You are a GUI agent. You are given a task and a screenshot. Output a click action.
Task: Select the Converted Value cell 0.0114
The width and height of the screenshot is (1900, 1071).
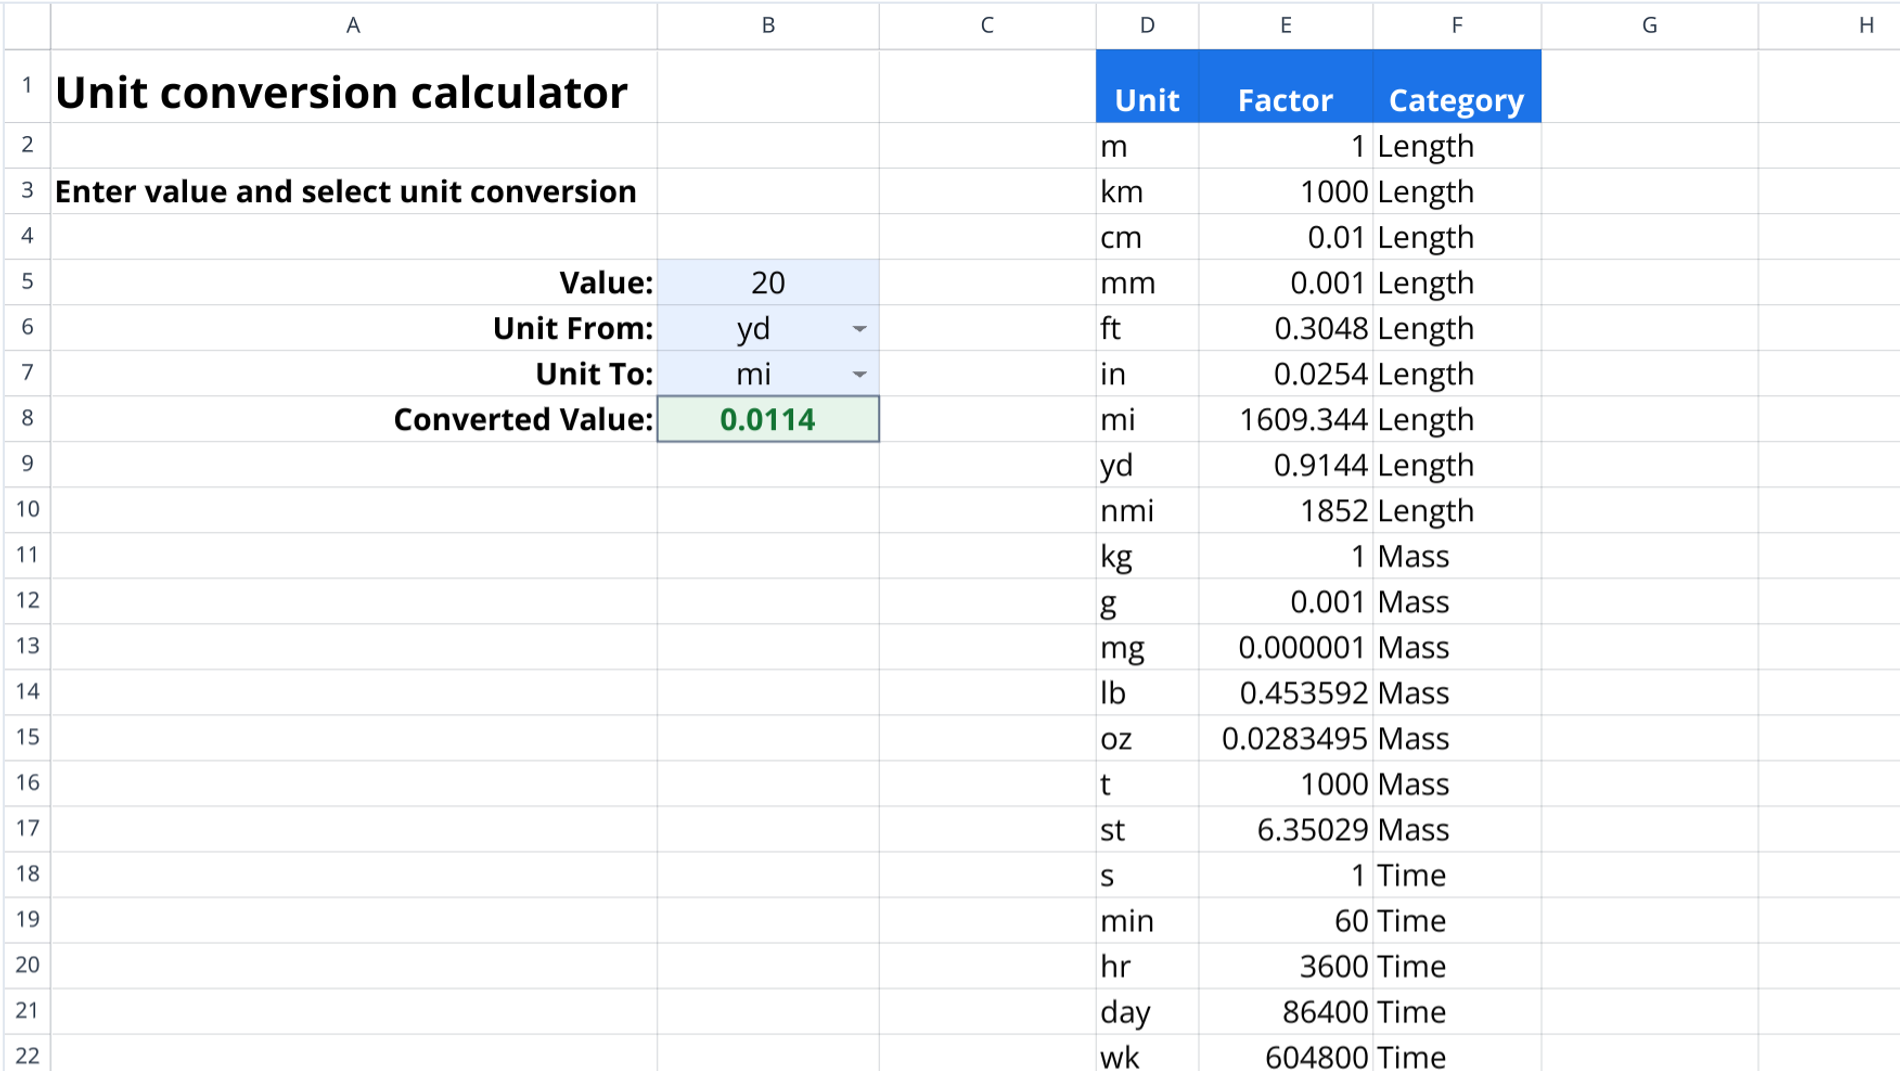[x=768, y=420]
